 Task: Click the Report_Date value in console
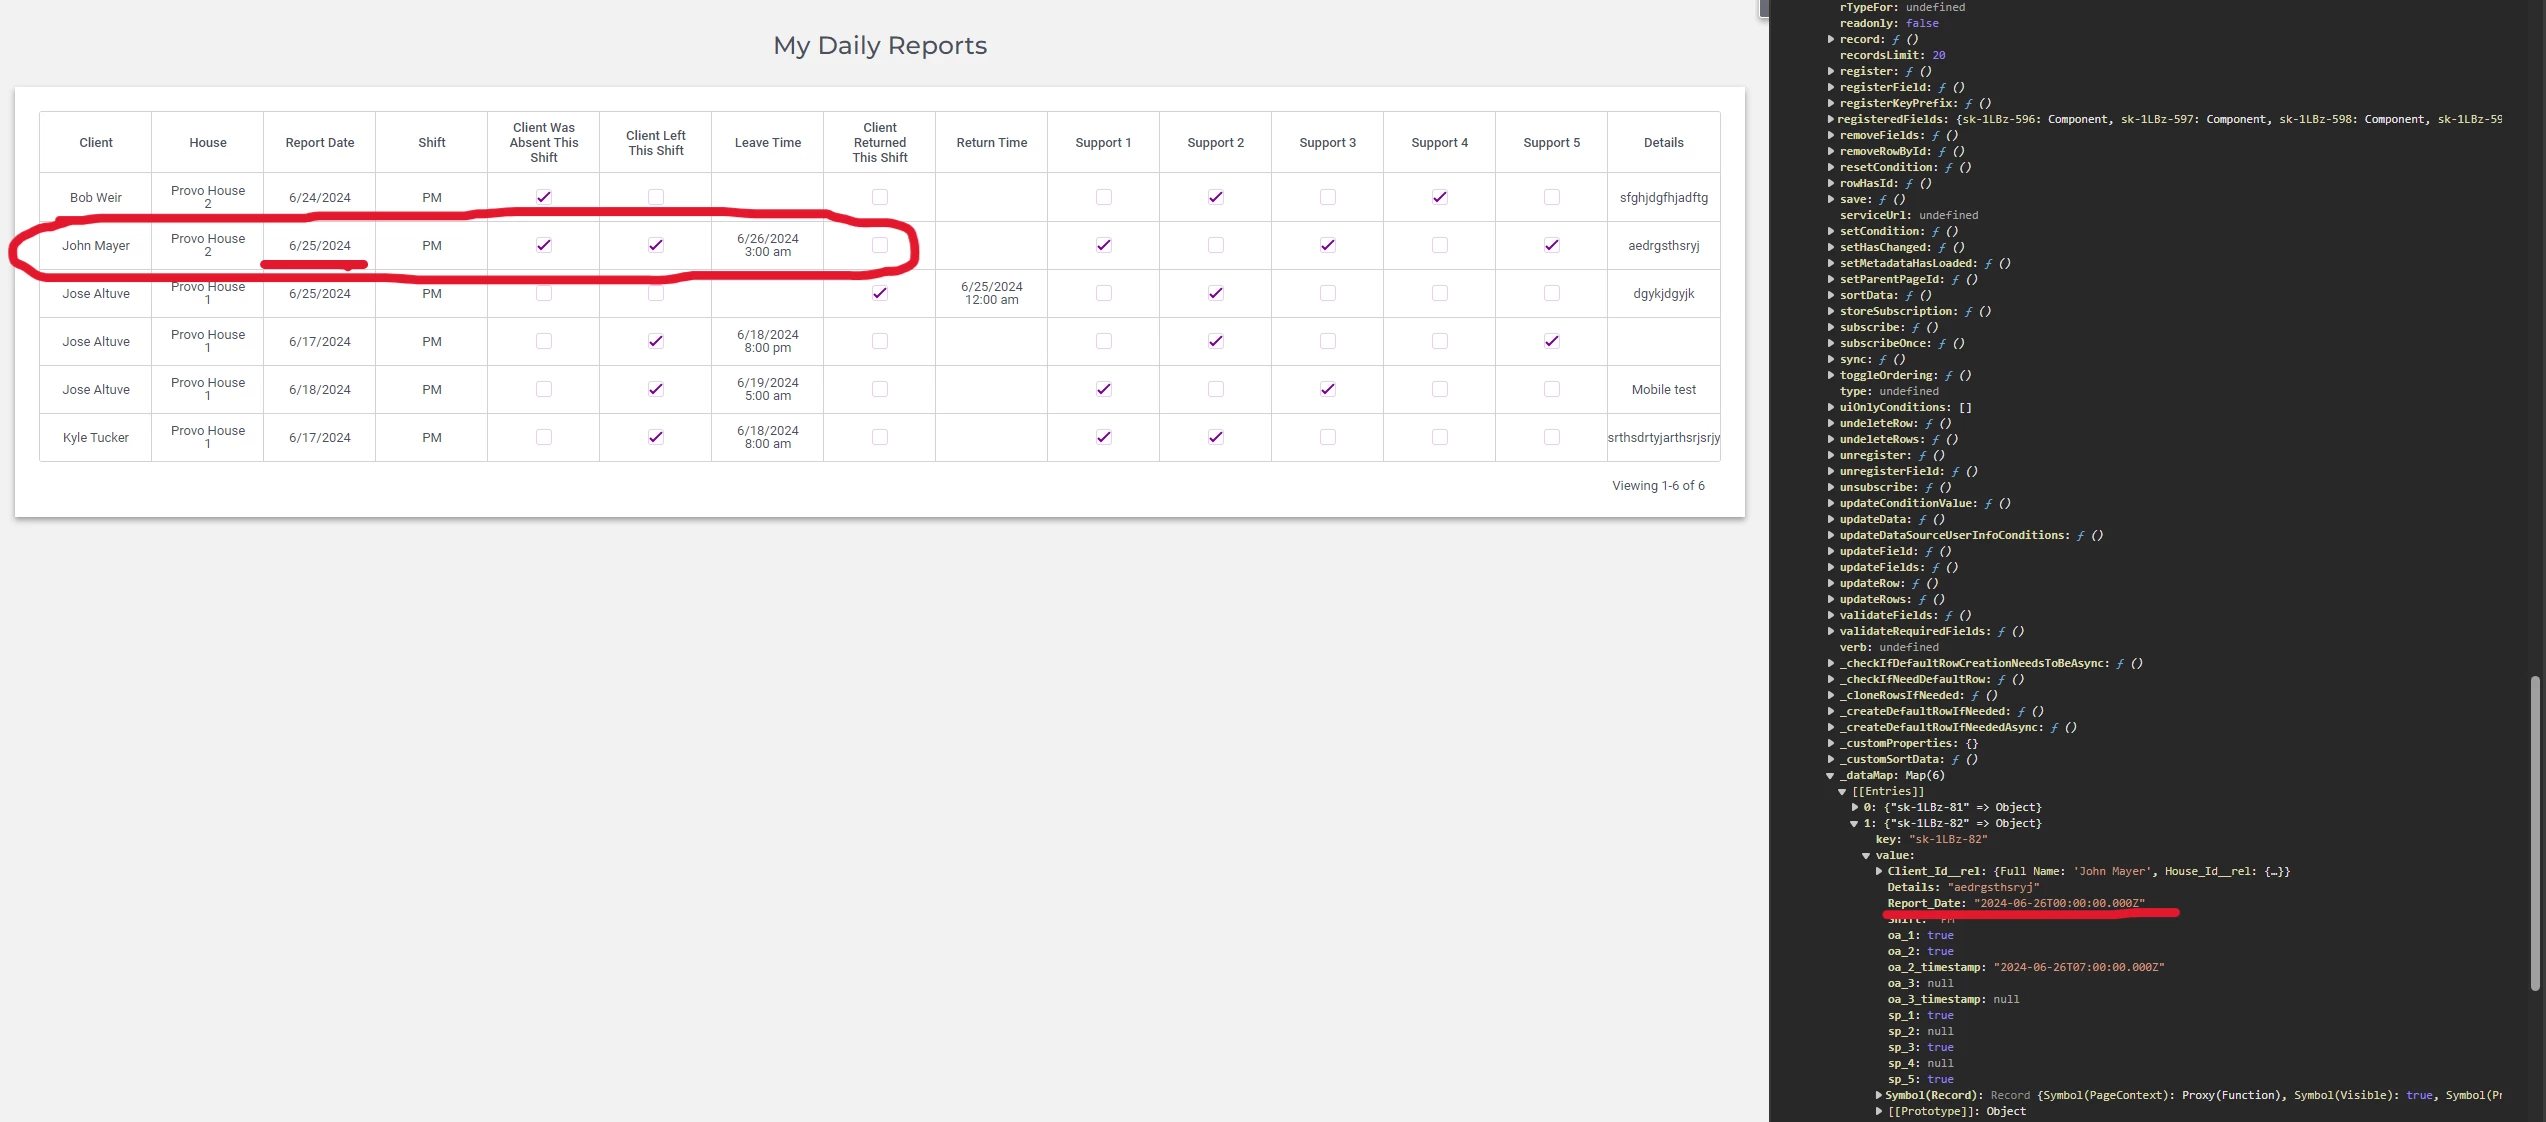(x=2058, y=903)
